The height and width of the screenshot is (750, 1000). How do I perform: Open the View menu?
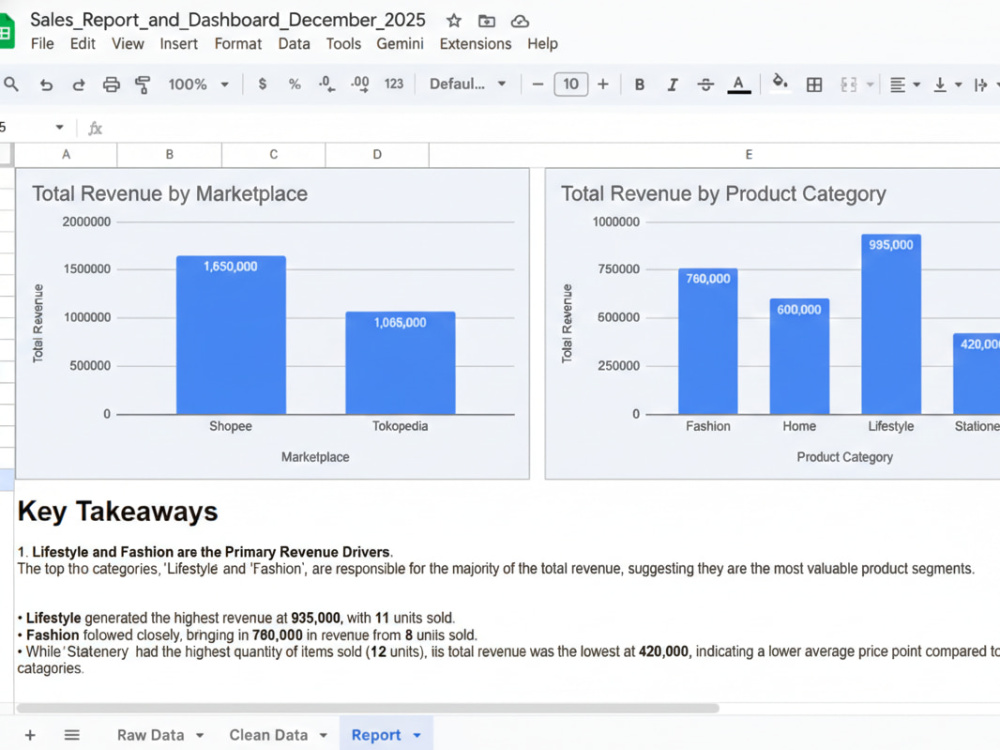(x=128, y=43)
